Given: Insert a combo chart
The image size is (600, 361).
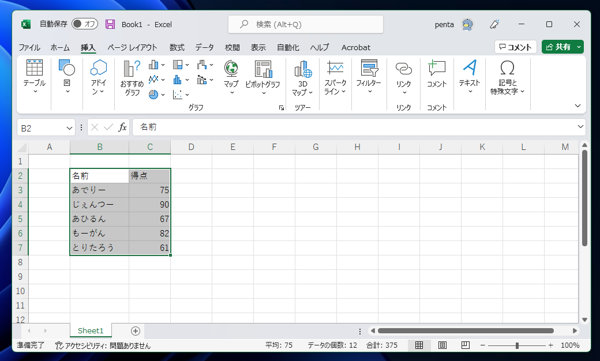Looking at the screenshot, I should 202,80.
